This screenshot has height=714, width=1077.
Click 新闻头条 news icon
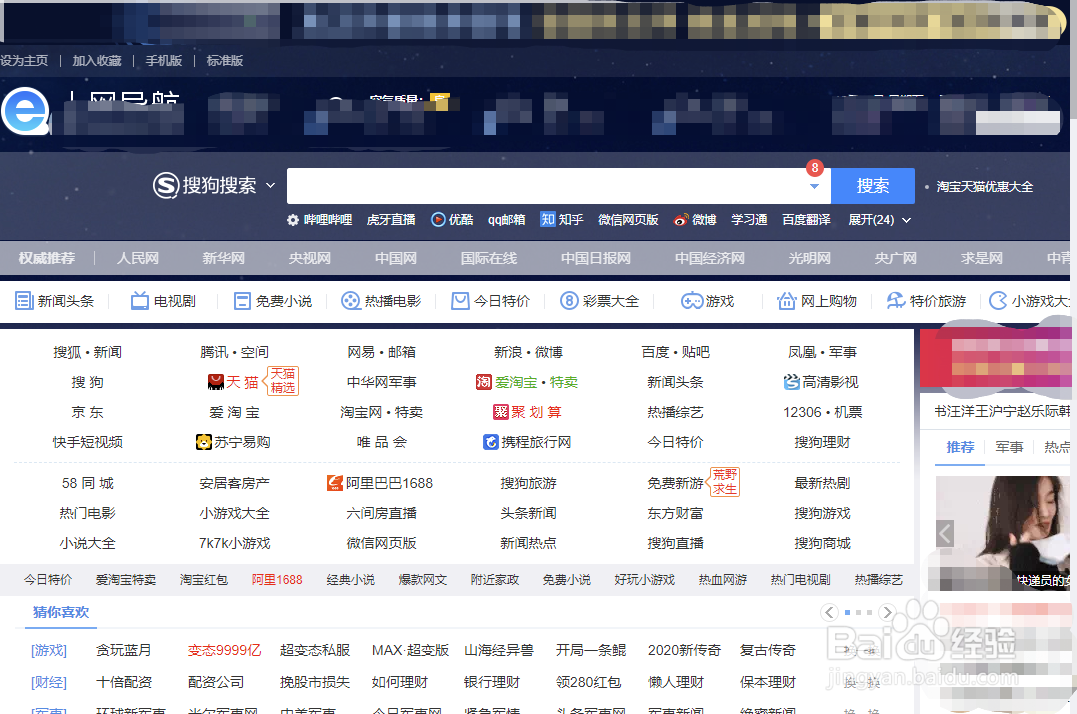24,301
